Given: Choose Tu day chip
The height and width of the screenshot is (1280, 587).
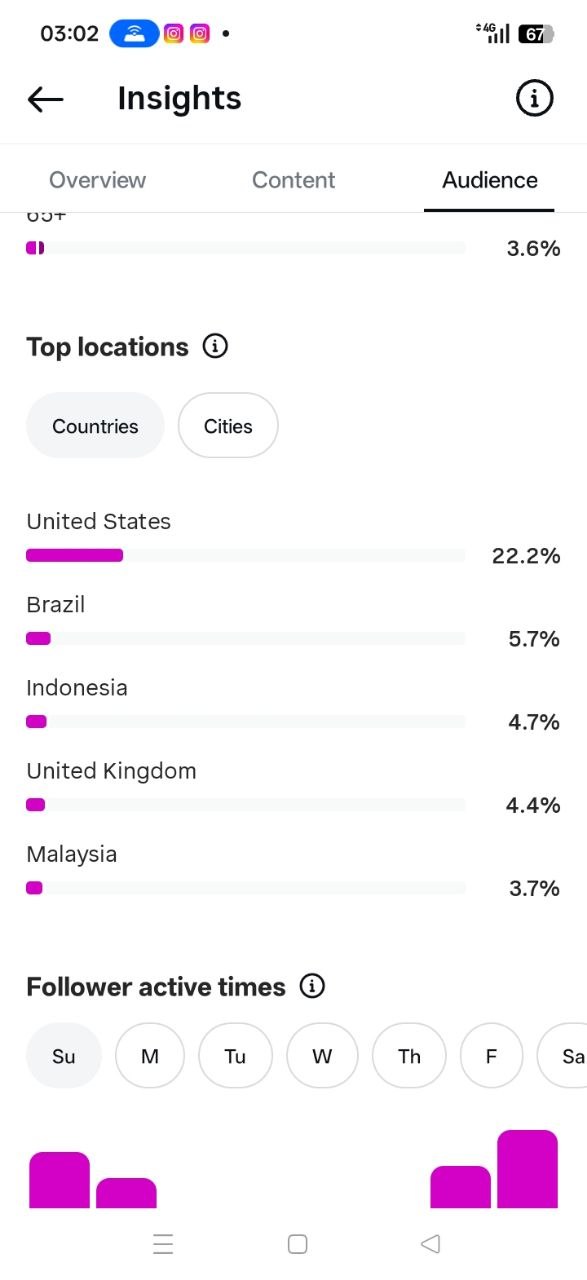Looking at the screenshot, I should pyautogui.click(x=235, y=1055).
